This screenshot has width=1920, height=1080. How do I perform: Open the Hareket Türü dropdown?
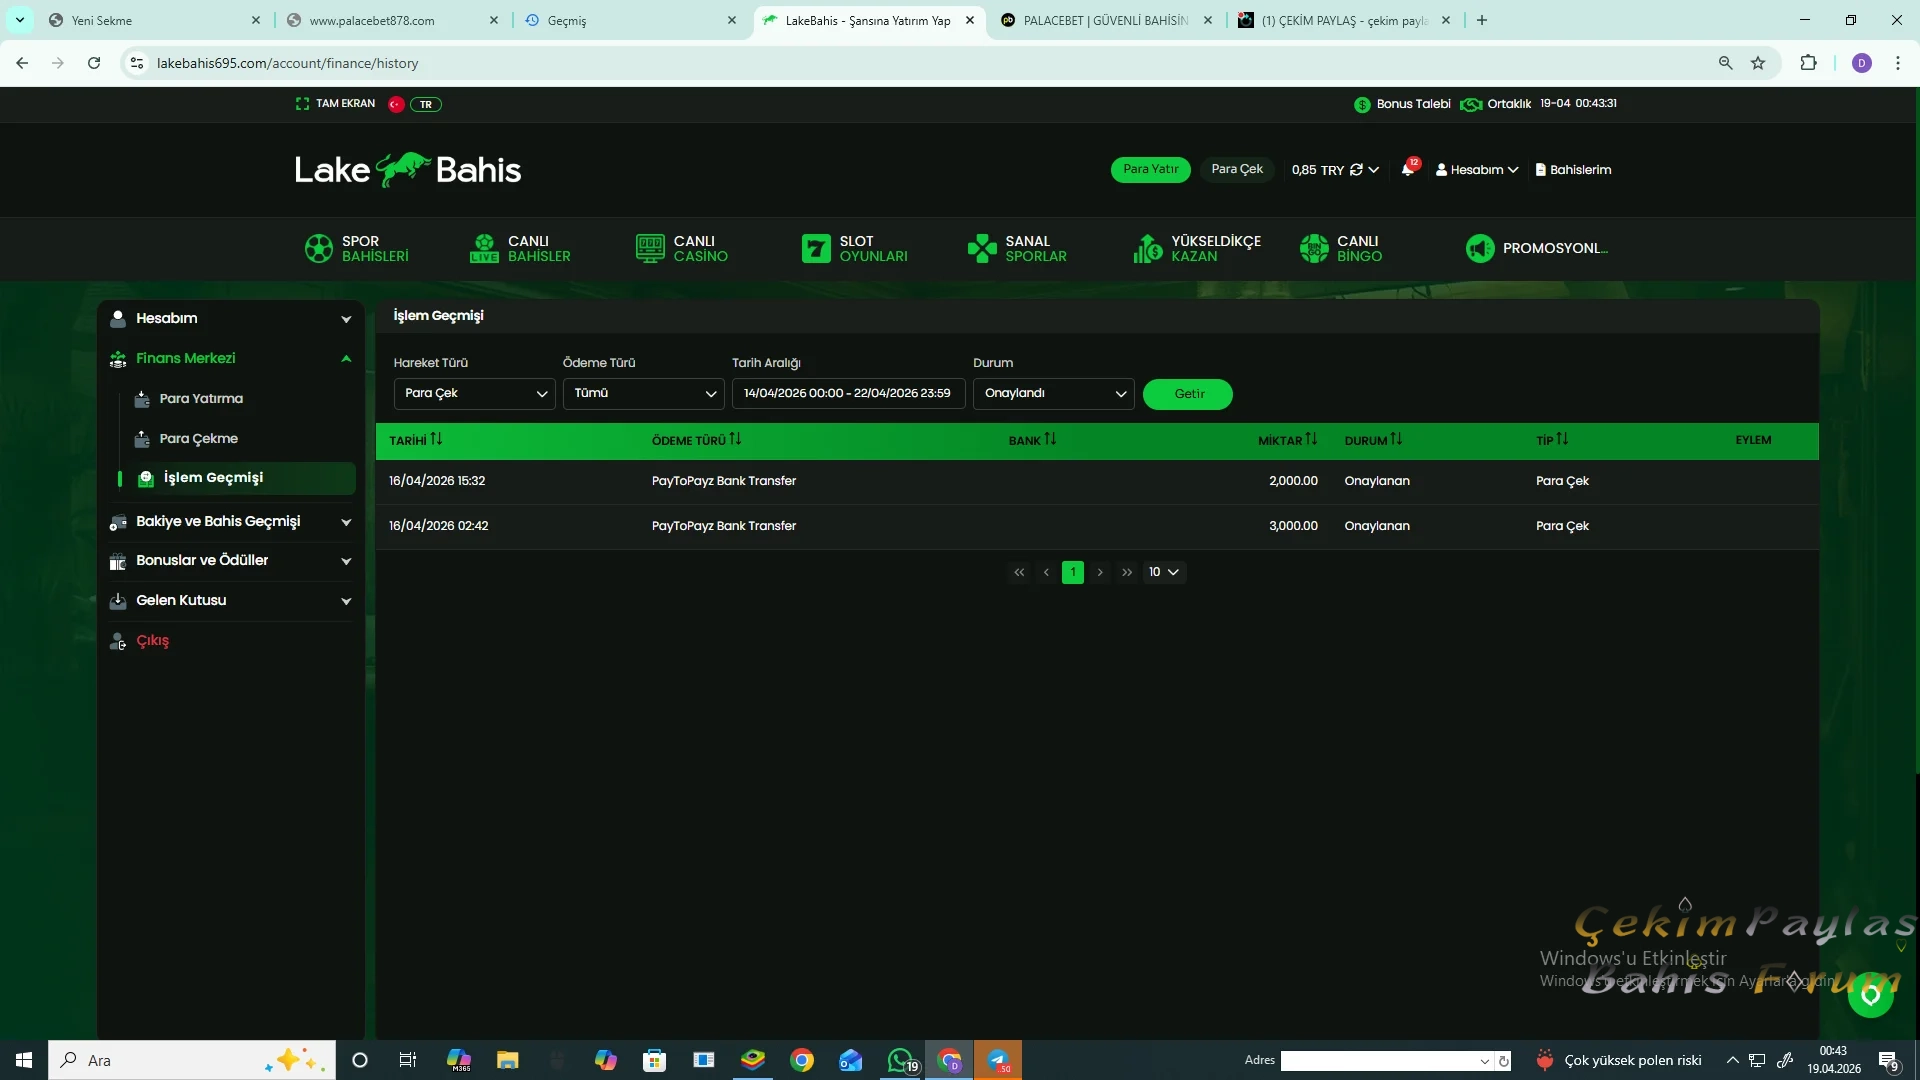474,393
